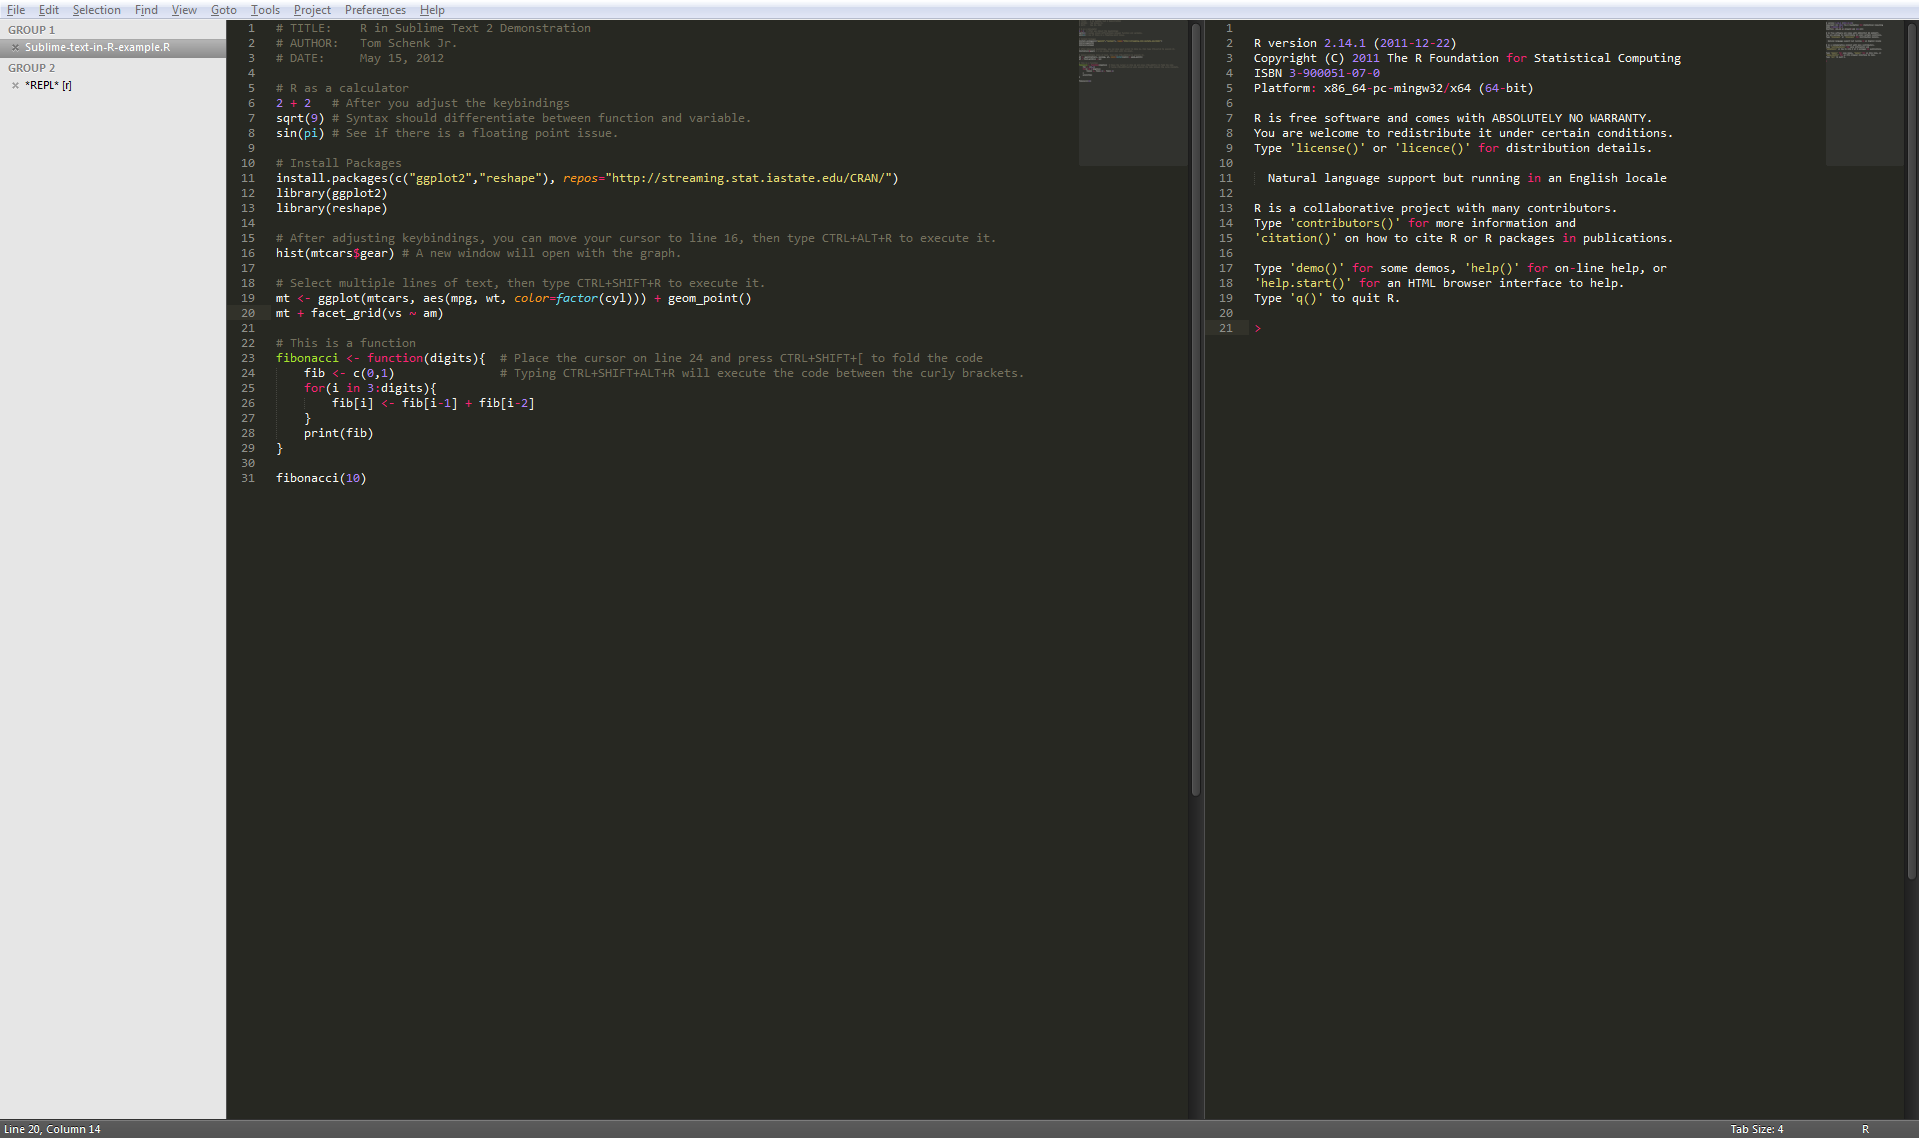Open the Tools menu
Viewport: 1919px width, 1138px height.
(x=265, y=10)
